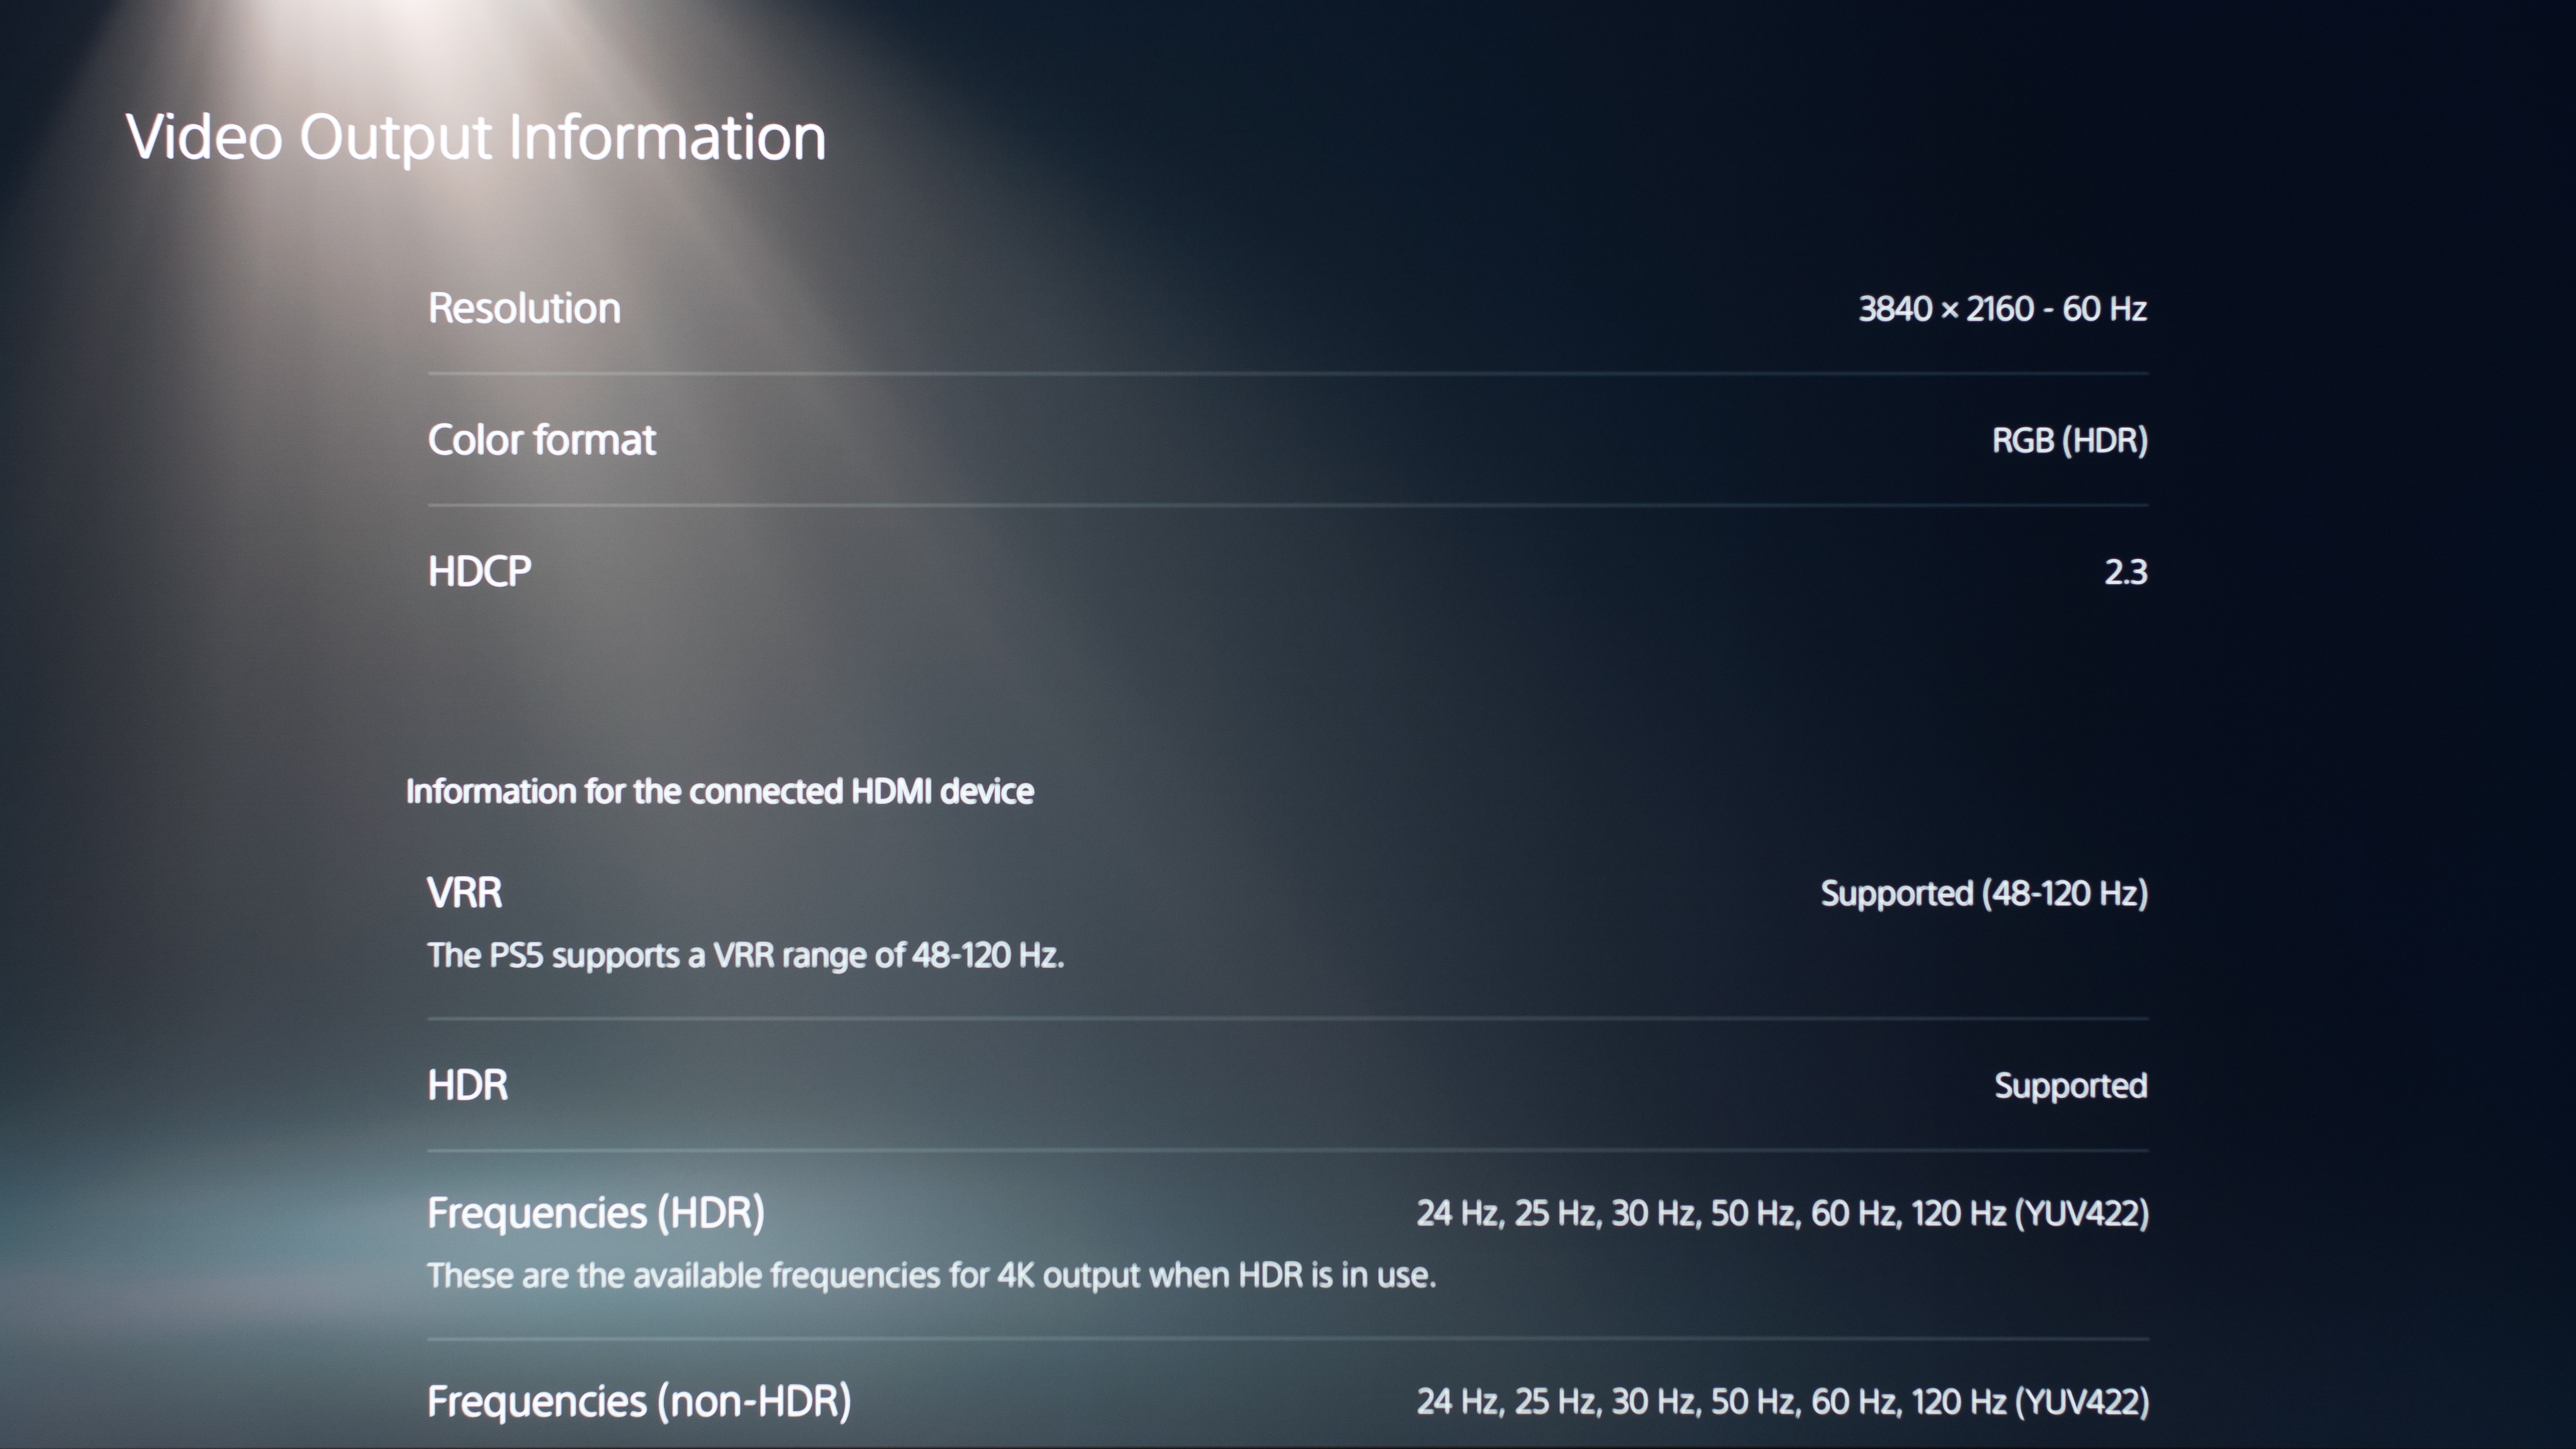Click the 4K output HDR frequencies description
Image resolution: width=2576 pixels, height=1449 pixels.
(931, 1276)
